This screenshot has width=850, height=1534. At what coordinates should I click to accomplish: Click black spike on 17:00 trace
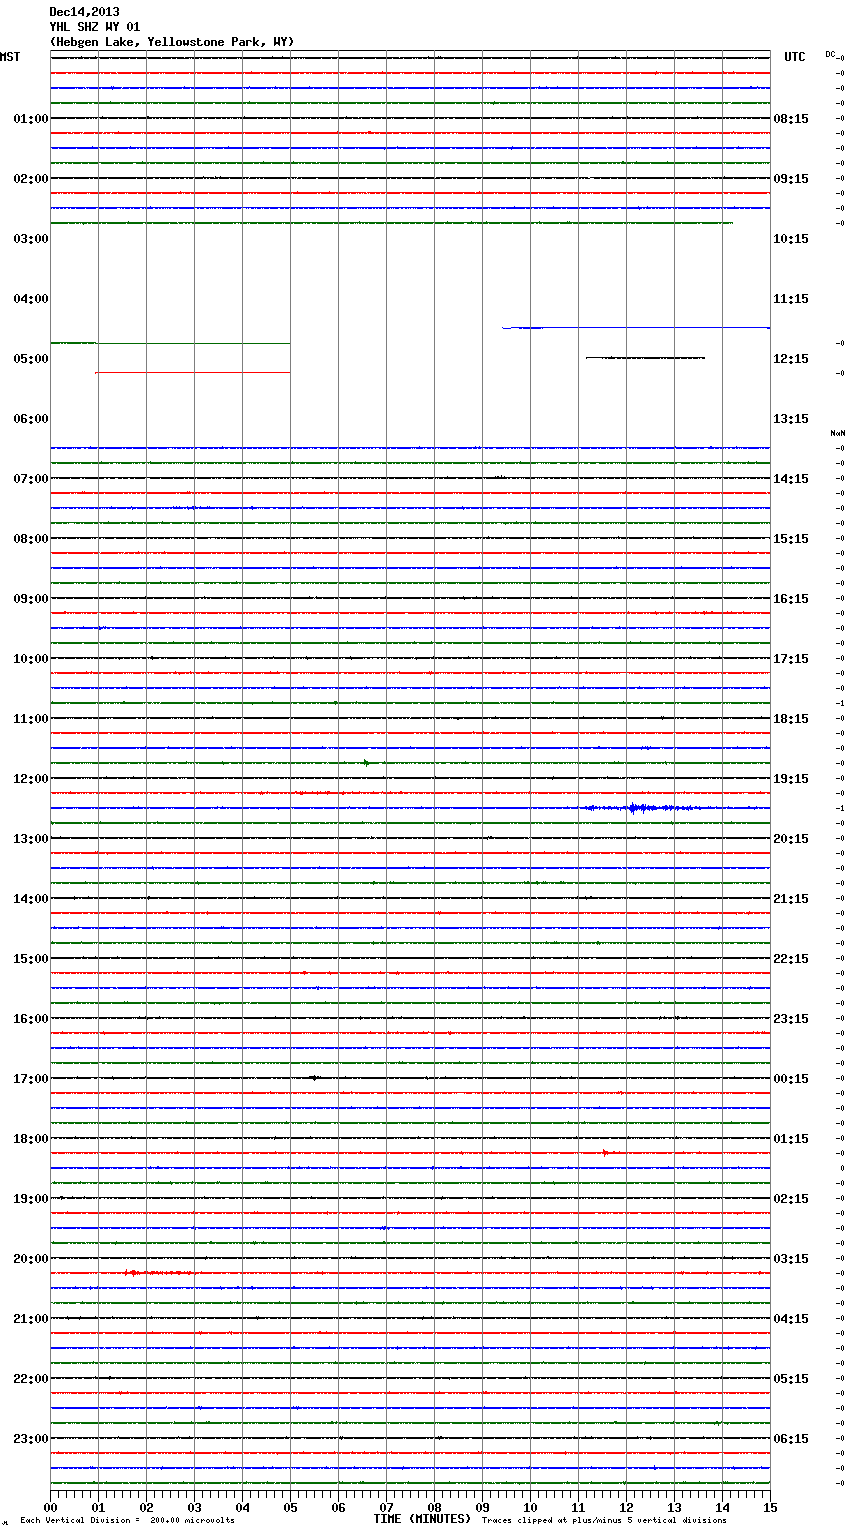click(314, 1078)
